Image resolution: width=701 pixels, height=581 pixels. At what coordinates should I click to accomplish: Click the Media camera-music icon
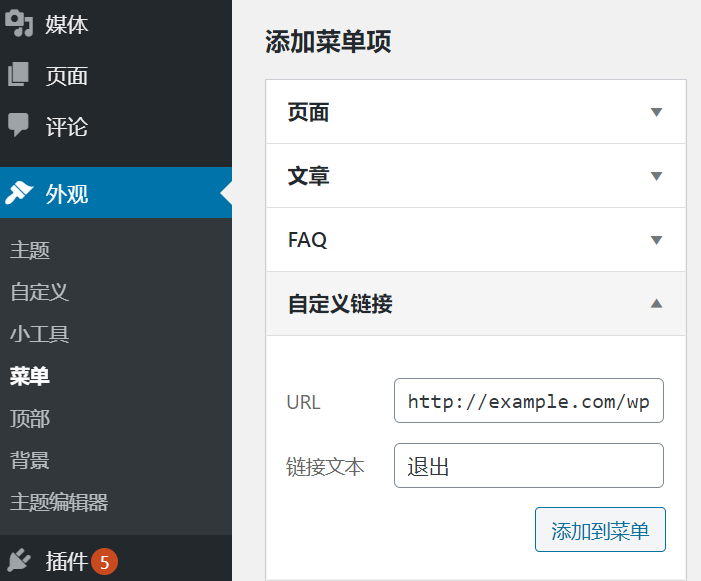coord(19,23)
